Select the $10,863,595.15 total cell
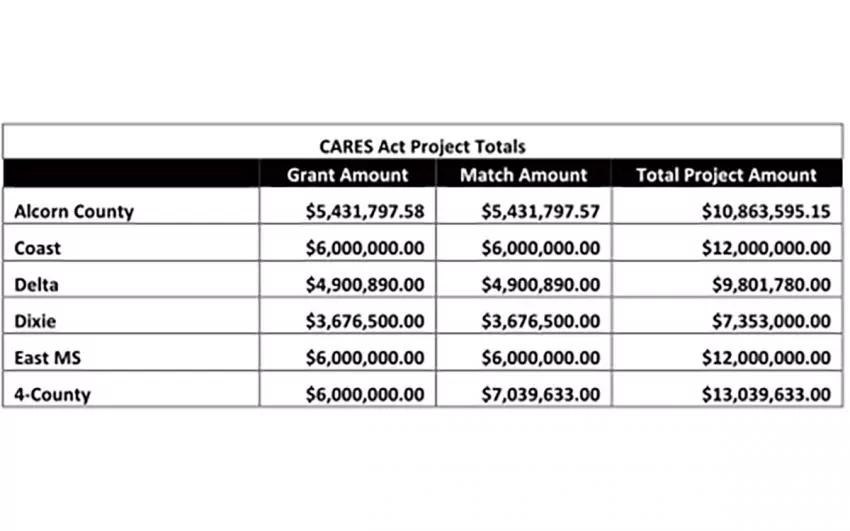This screenshot has width=850, height=531. tap(765, 211)
